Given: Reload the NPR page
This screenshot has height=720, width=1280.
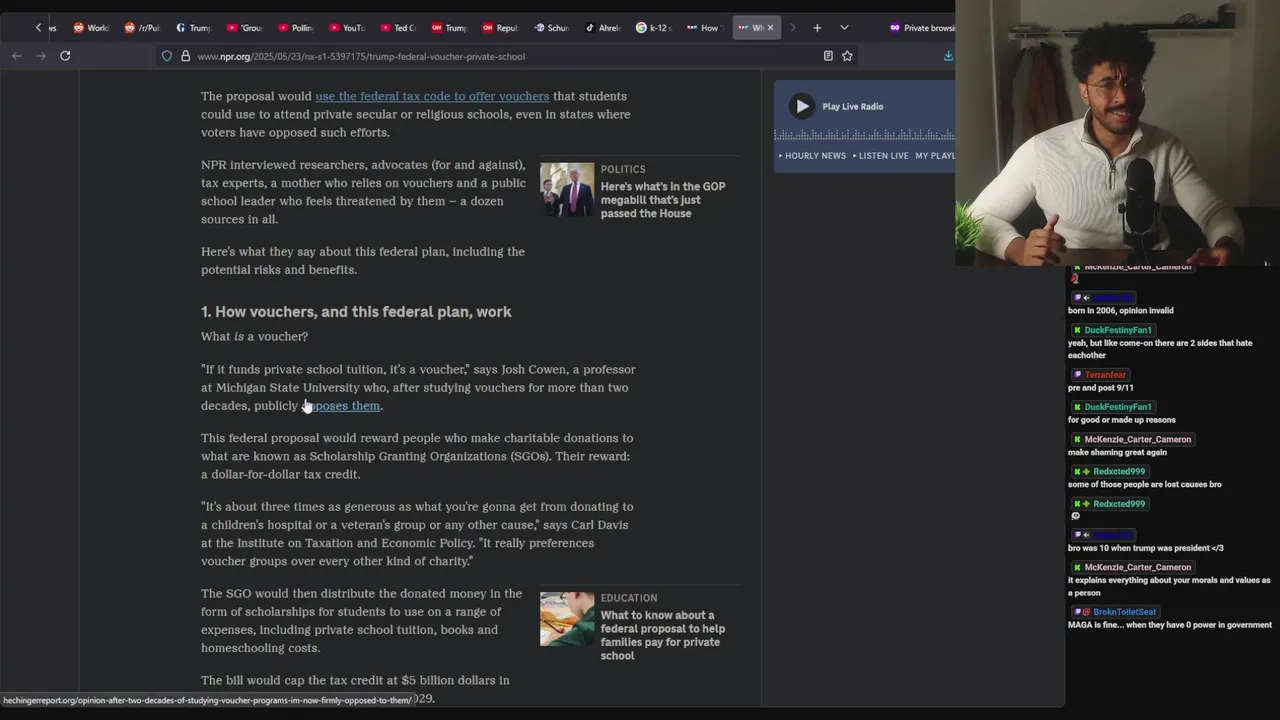Looking at the screenshot, I should coord(65,56).
